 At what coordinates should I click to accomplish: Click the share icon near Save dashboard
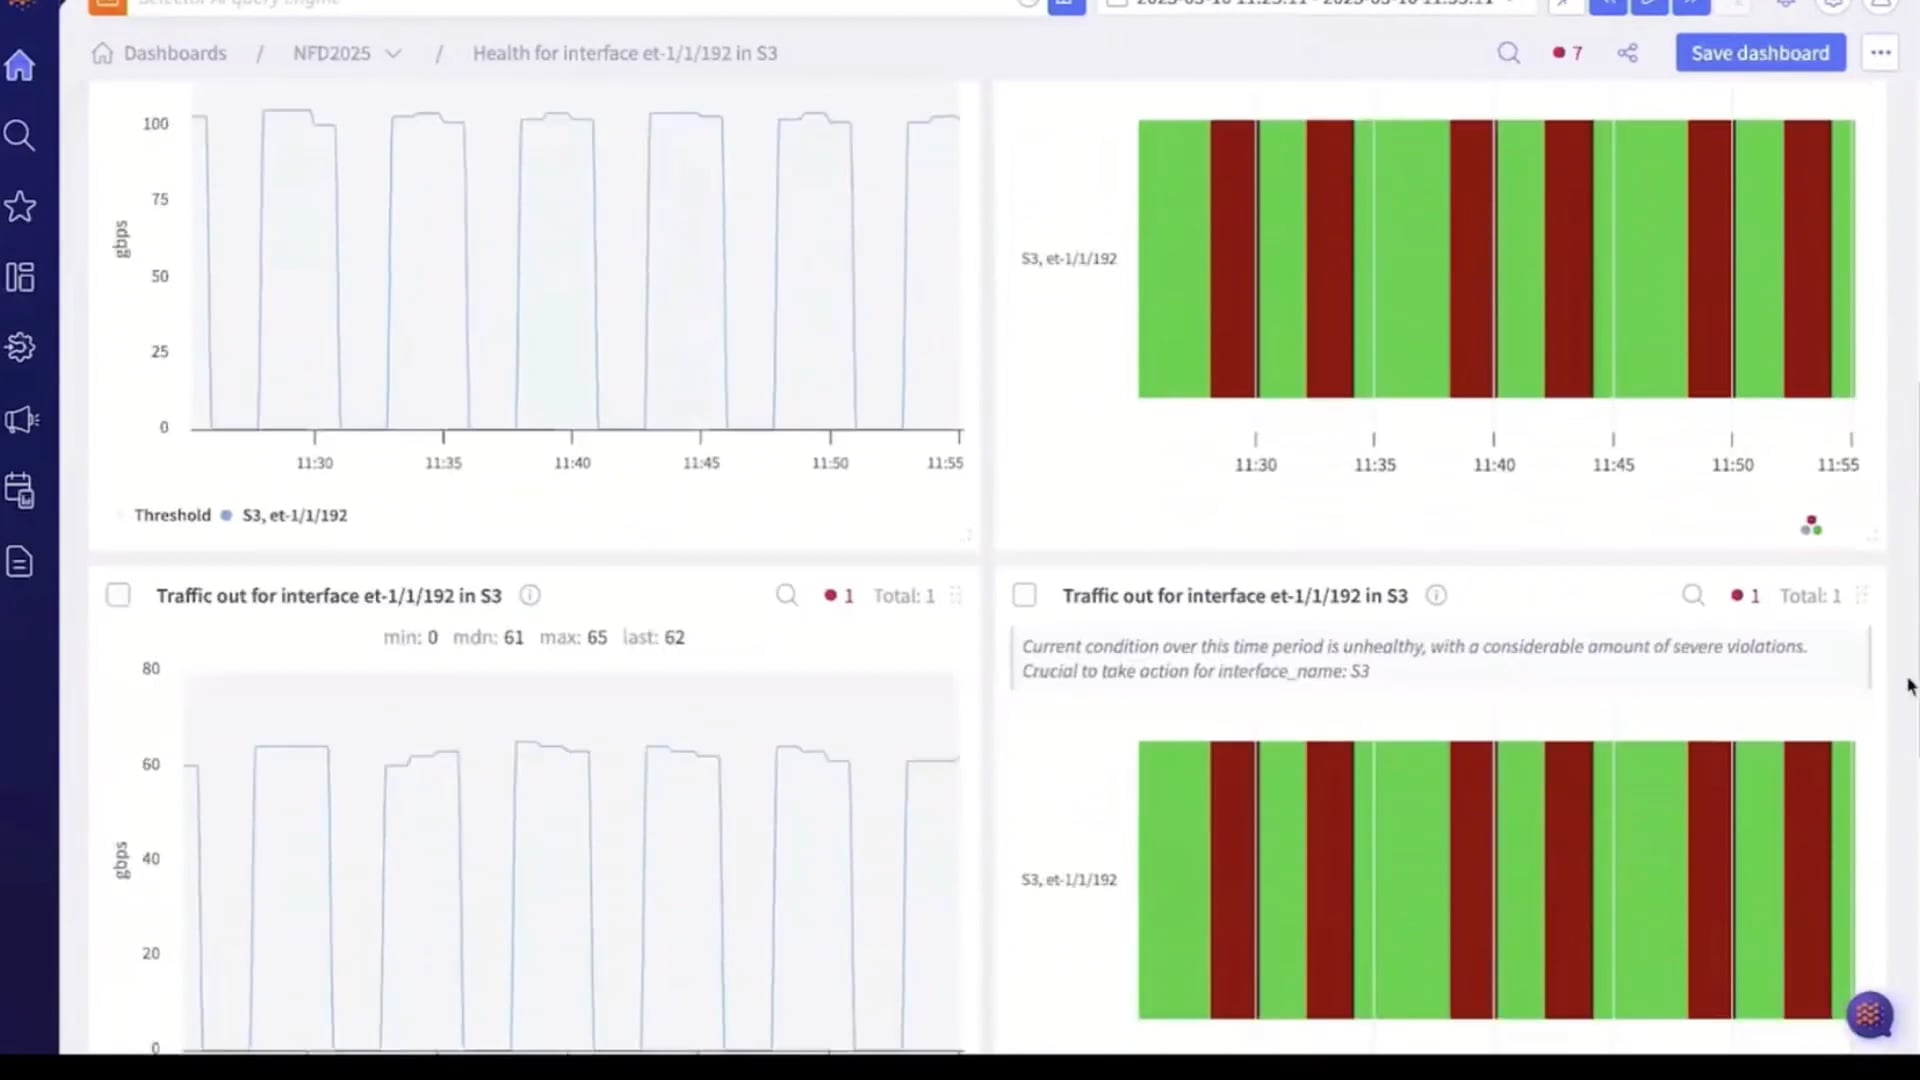point(1627,53)
